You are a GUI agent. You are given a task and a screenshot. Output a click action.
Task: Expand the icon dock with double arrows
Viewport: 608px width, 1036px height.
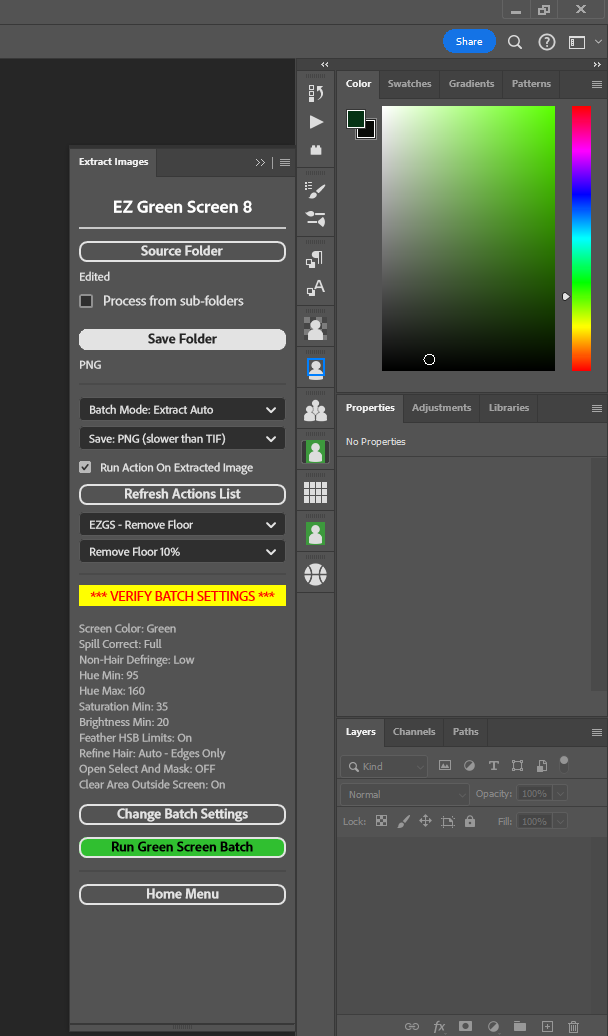pyautogui.click(x=324, y=65)
